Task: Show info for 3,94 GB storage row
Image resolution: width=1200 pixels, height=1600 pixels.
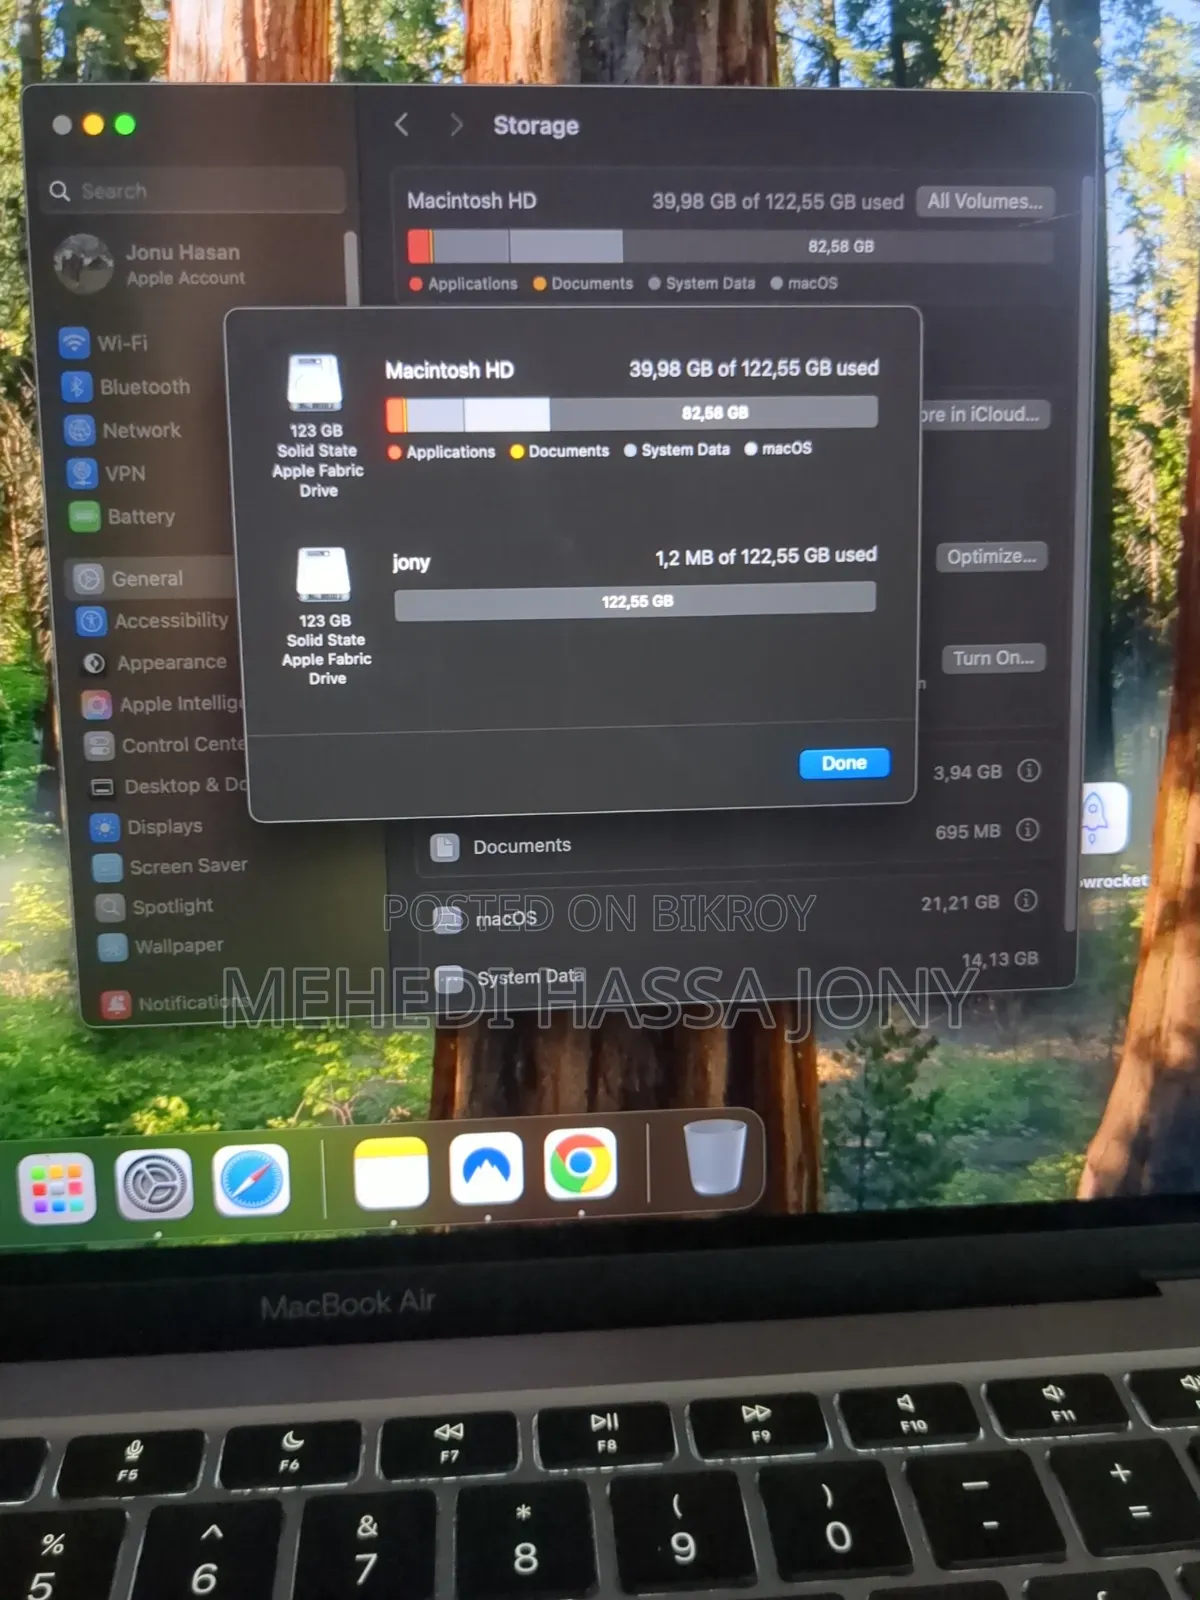Action: 1029,771
